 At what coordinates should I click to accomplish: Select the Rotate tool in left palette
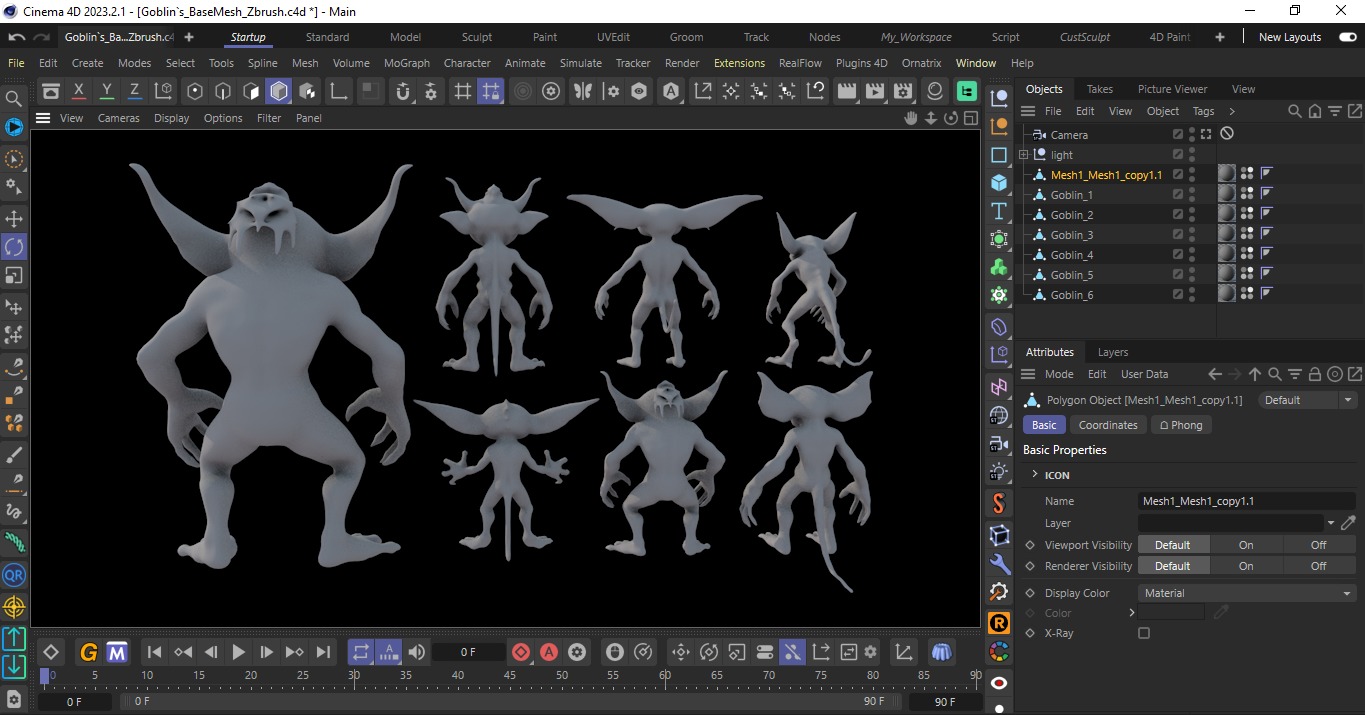point(14,246)
